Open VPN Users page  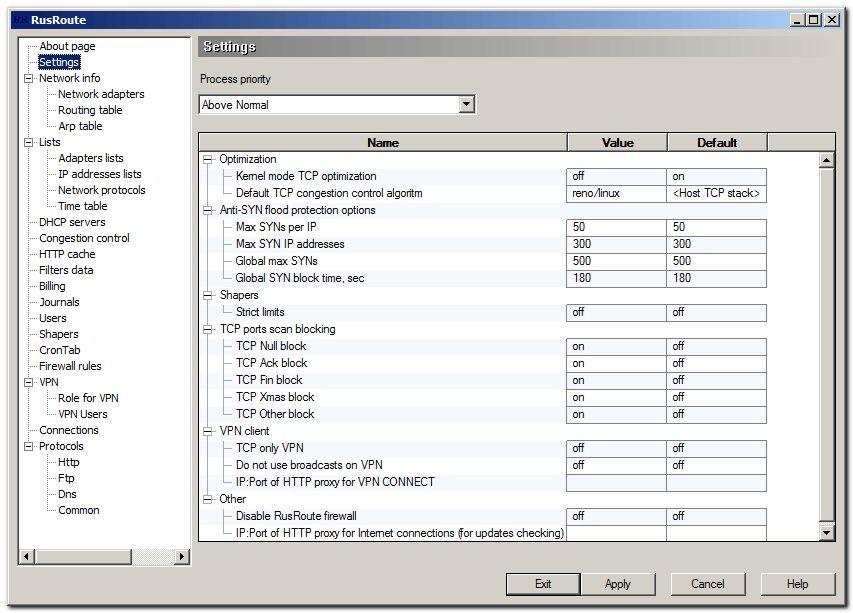pos(83,414)
